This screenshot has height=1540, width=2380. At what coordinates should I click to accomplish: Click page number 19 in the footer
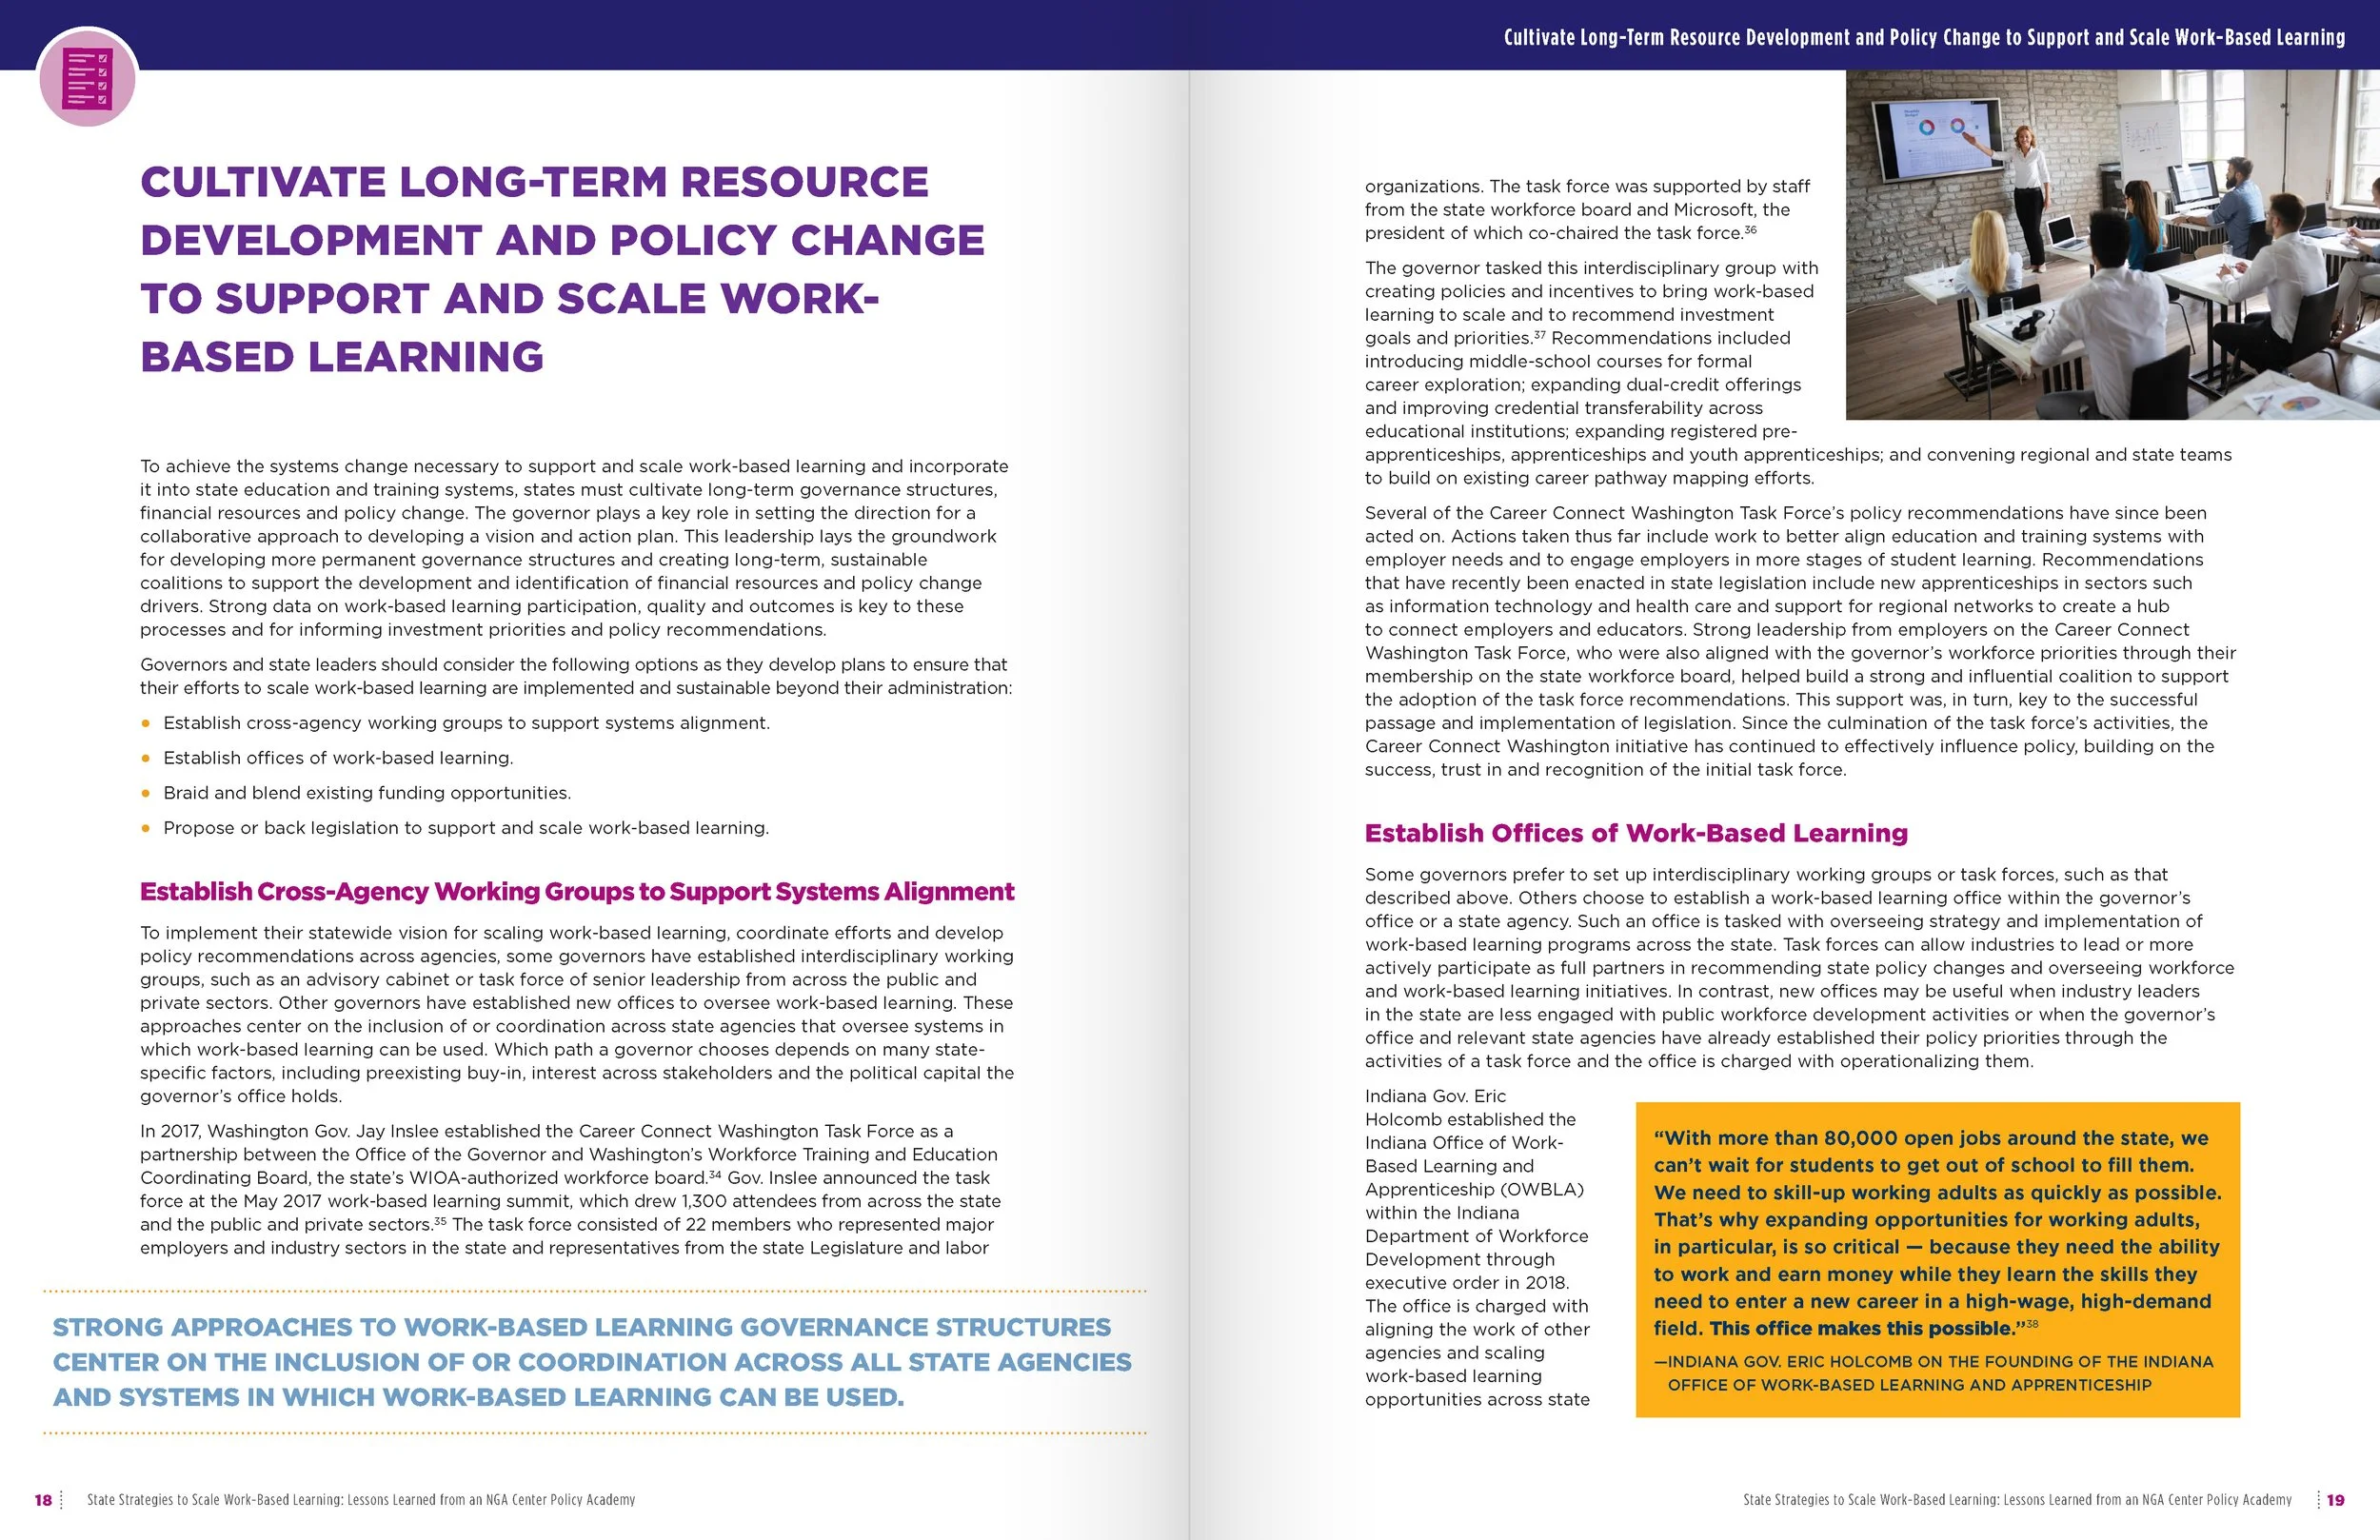(x=2335, y=1500)
